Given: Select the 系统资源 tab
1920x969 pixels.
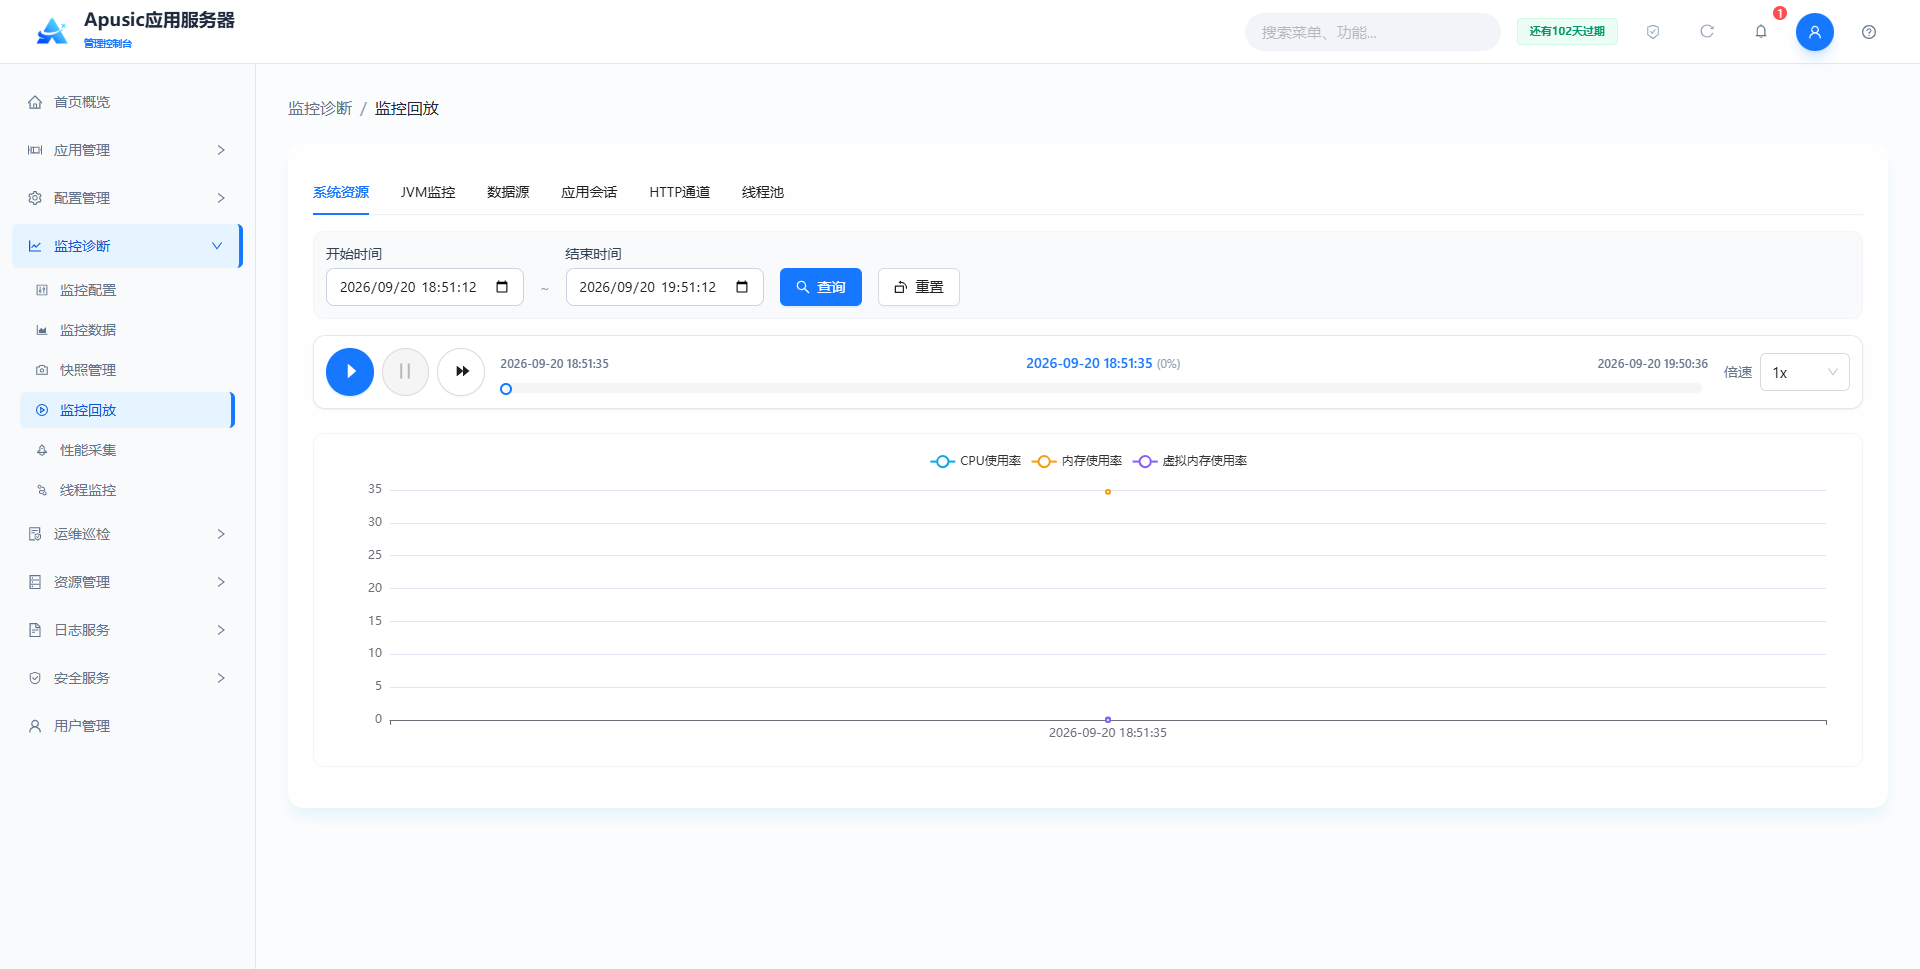Looking at the screenshot, I should tap(341, 192).
